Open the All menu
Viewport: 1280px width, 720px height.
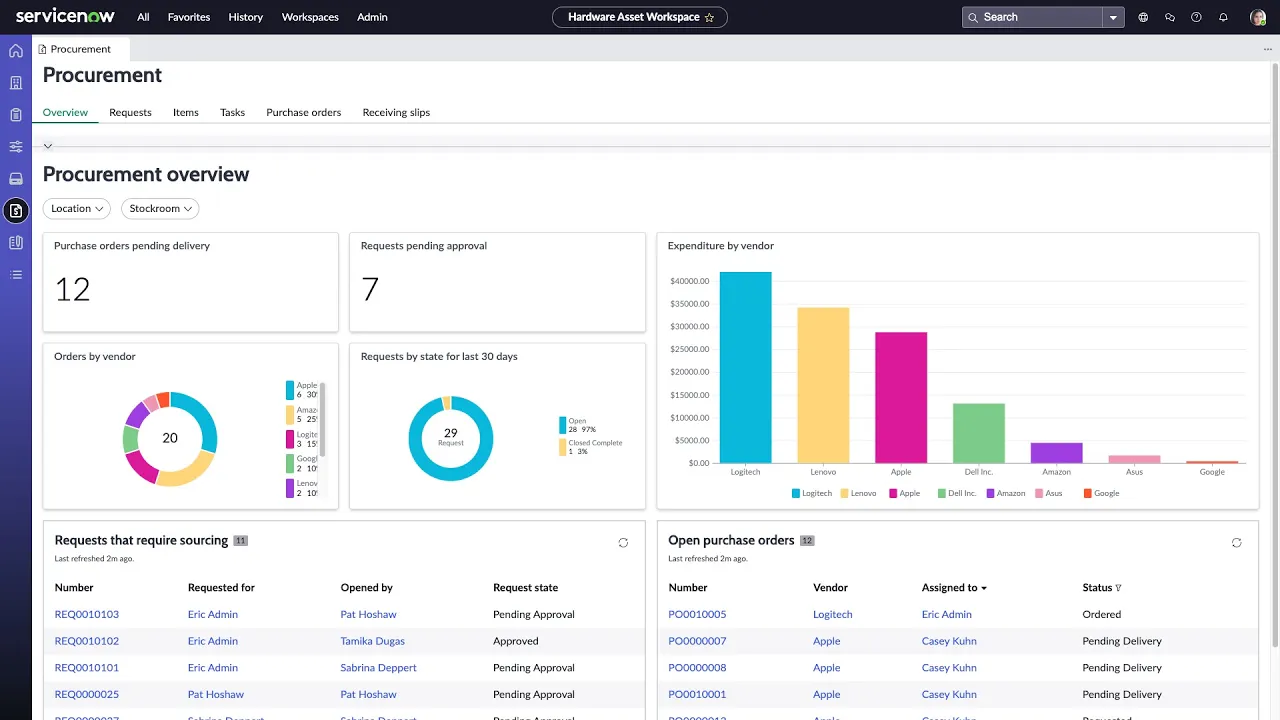point(143,17)
